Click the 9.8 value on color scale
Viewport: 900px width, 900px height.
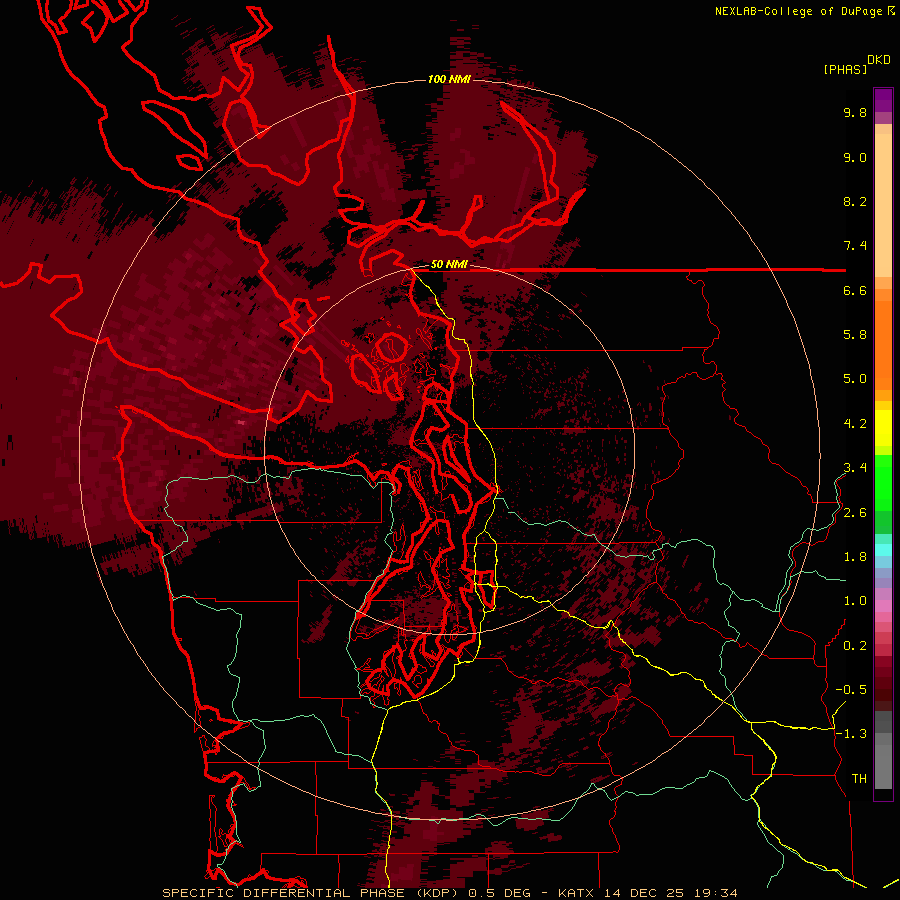(x=855, y=112)
